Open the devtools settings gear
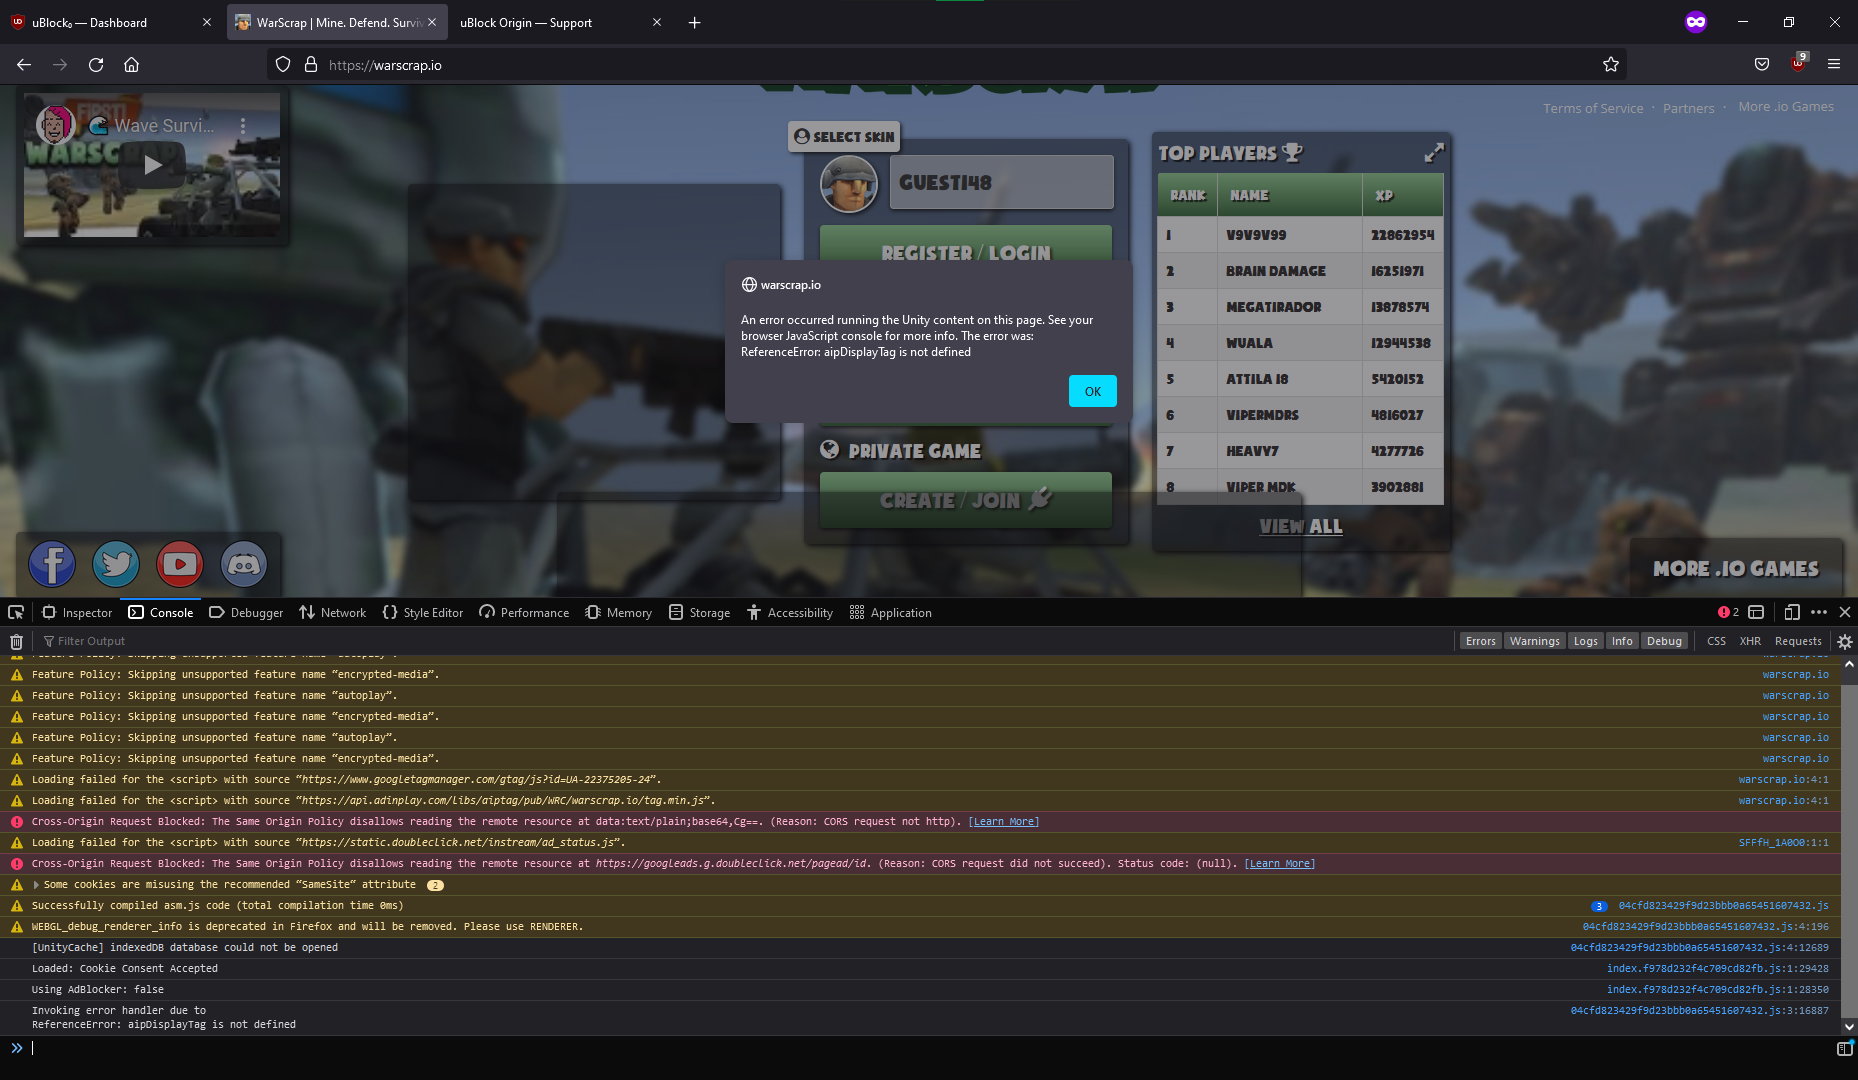Viewport: 1858px width, 1080px height. pyautogui.click(x=1844, y=641)
